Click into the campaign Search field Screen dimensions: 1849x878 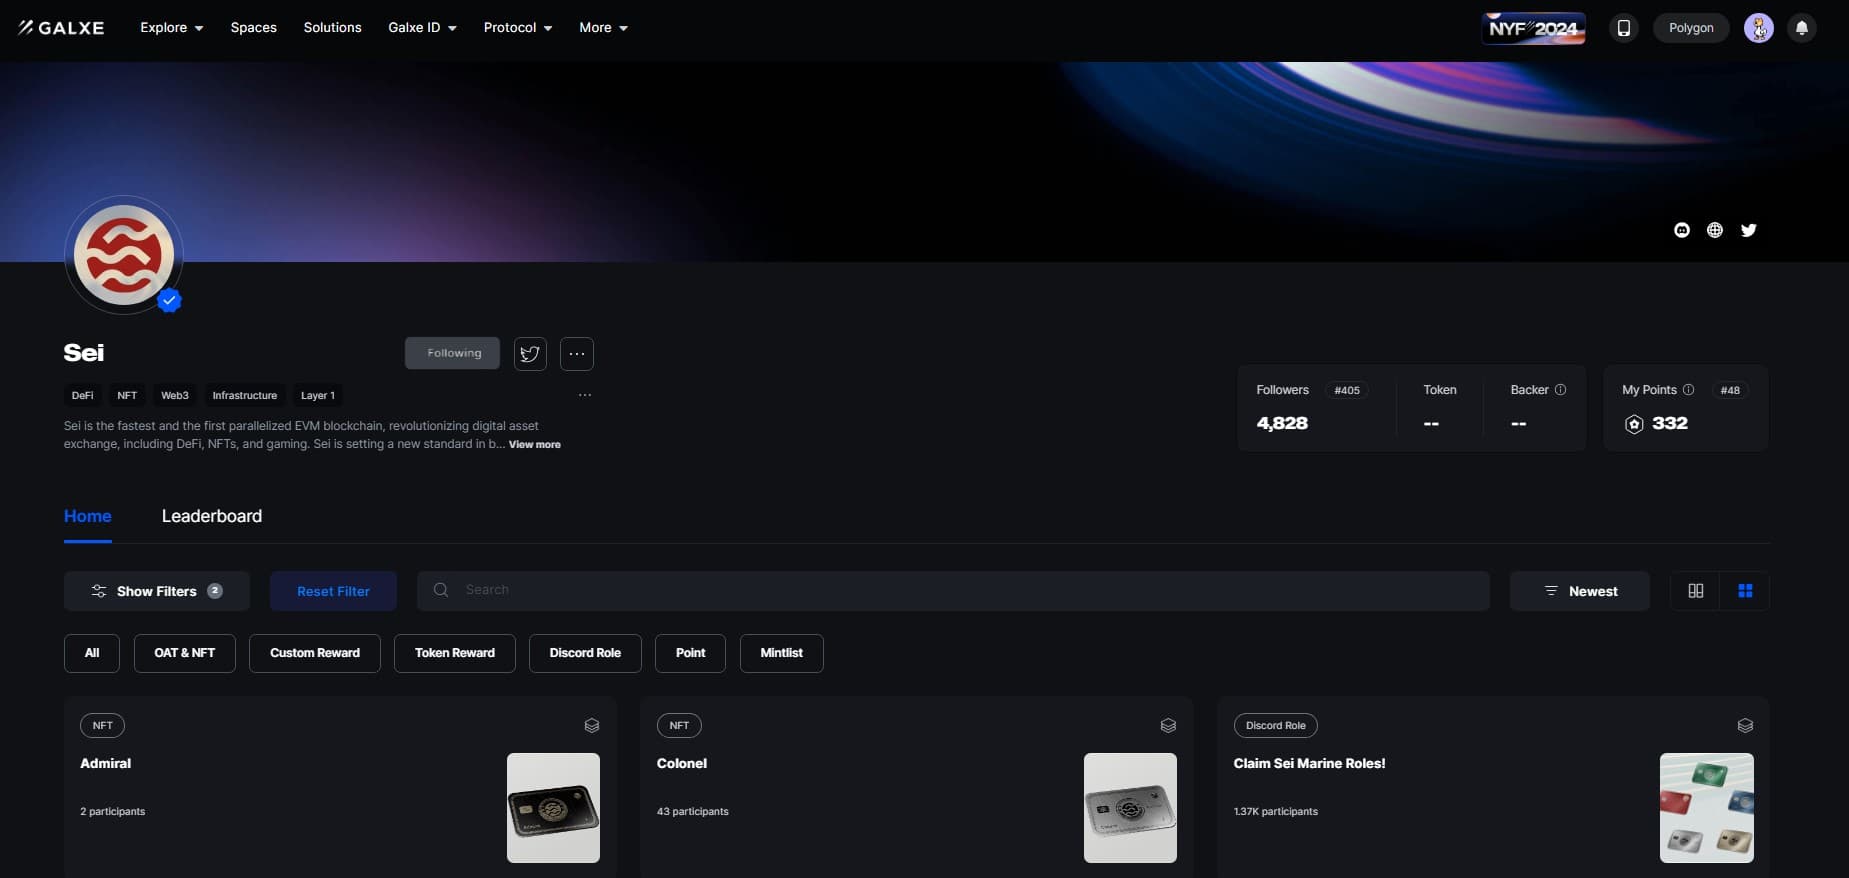(953, 591)
